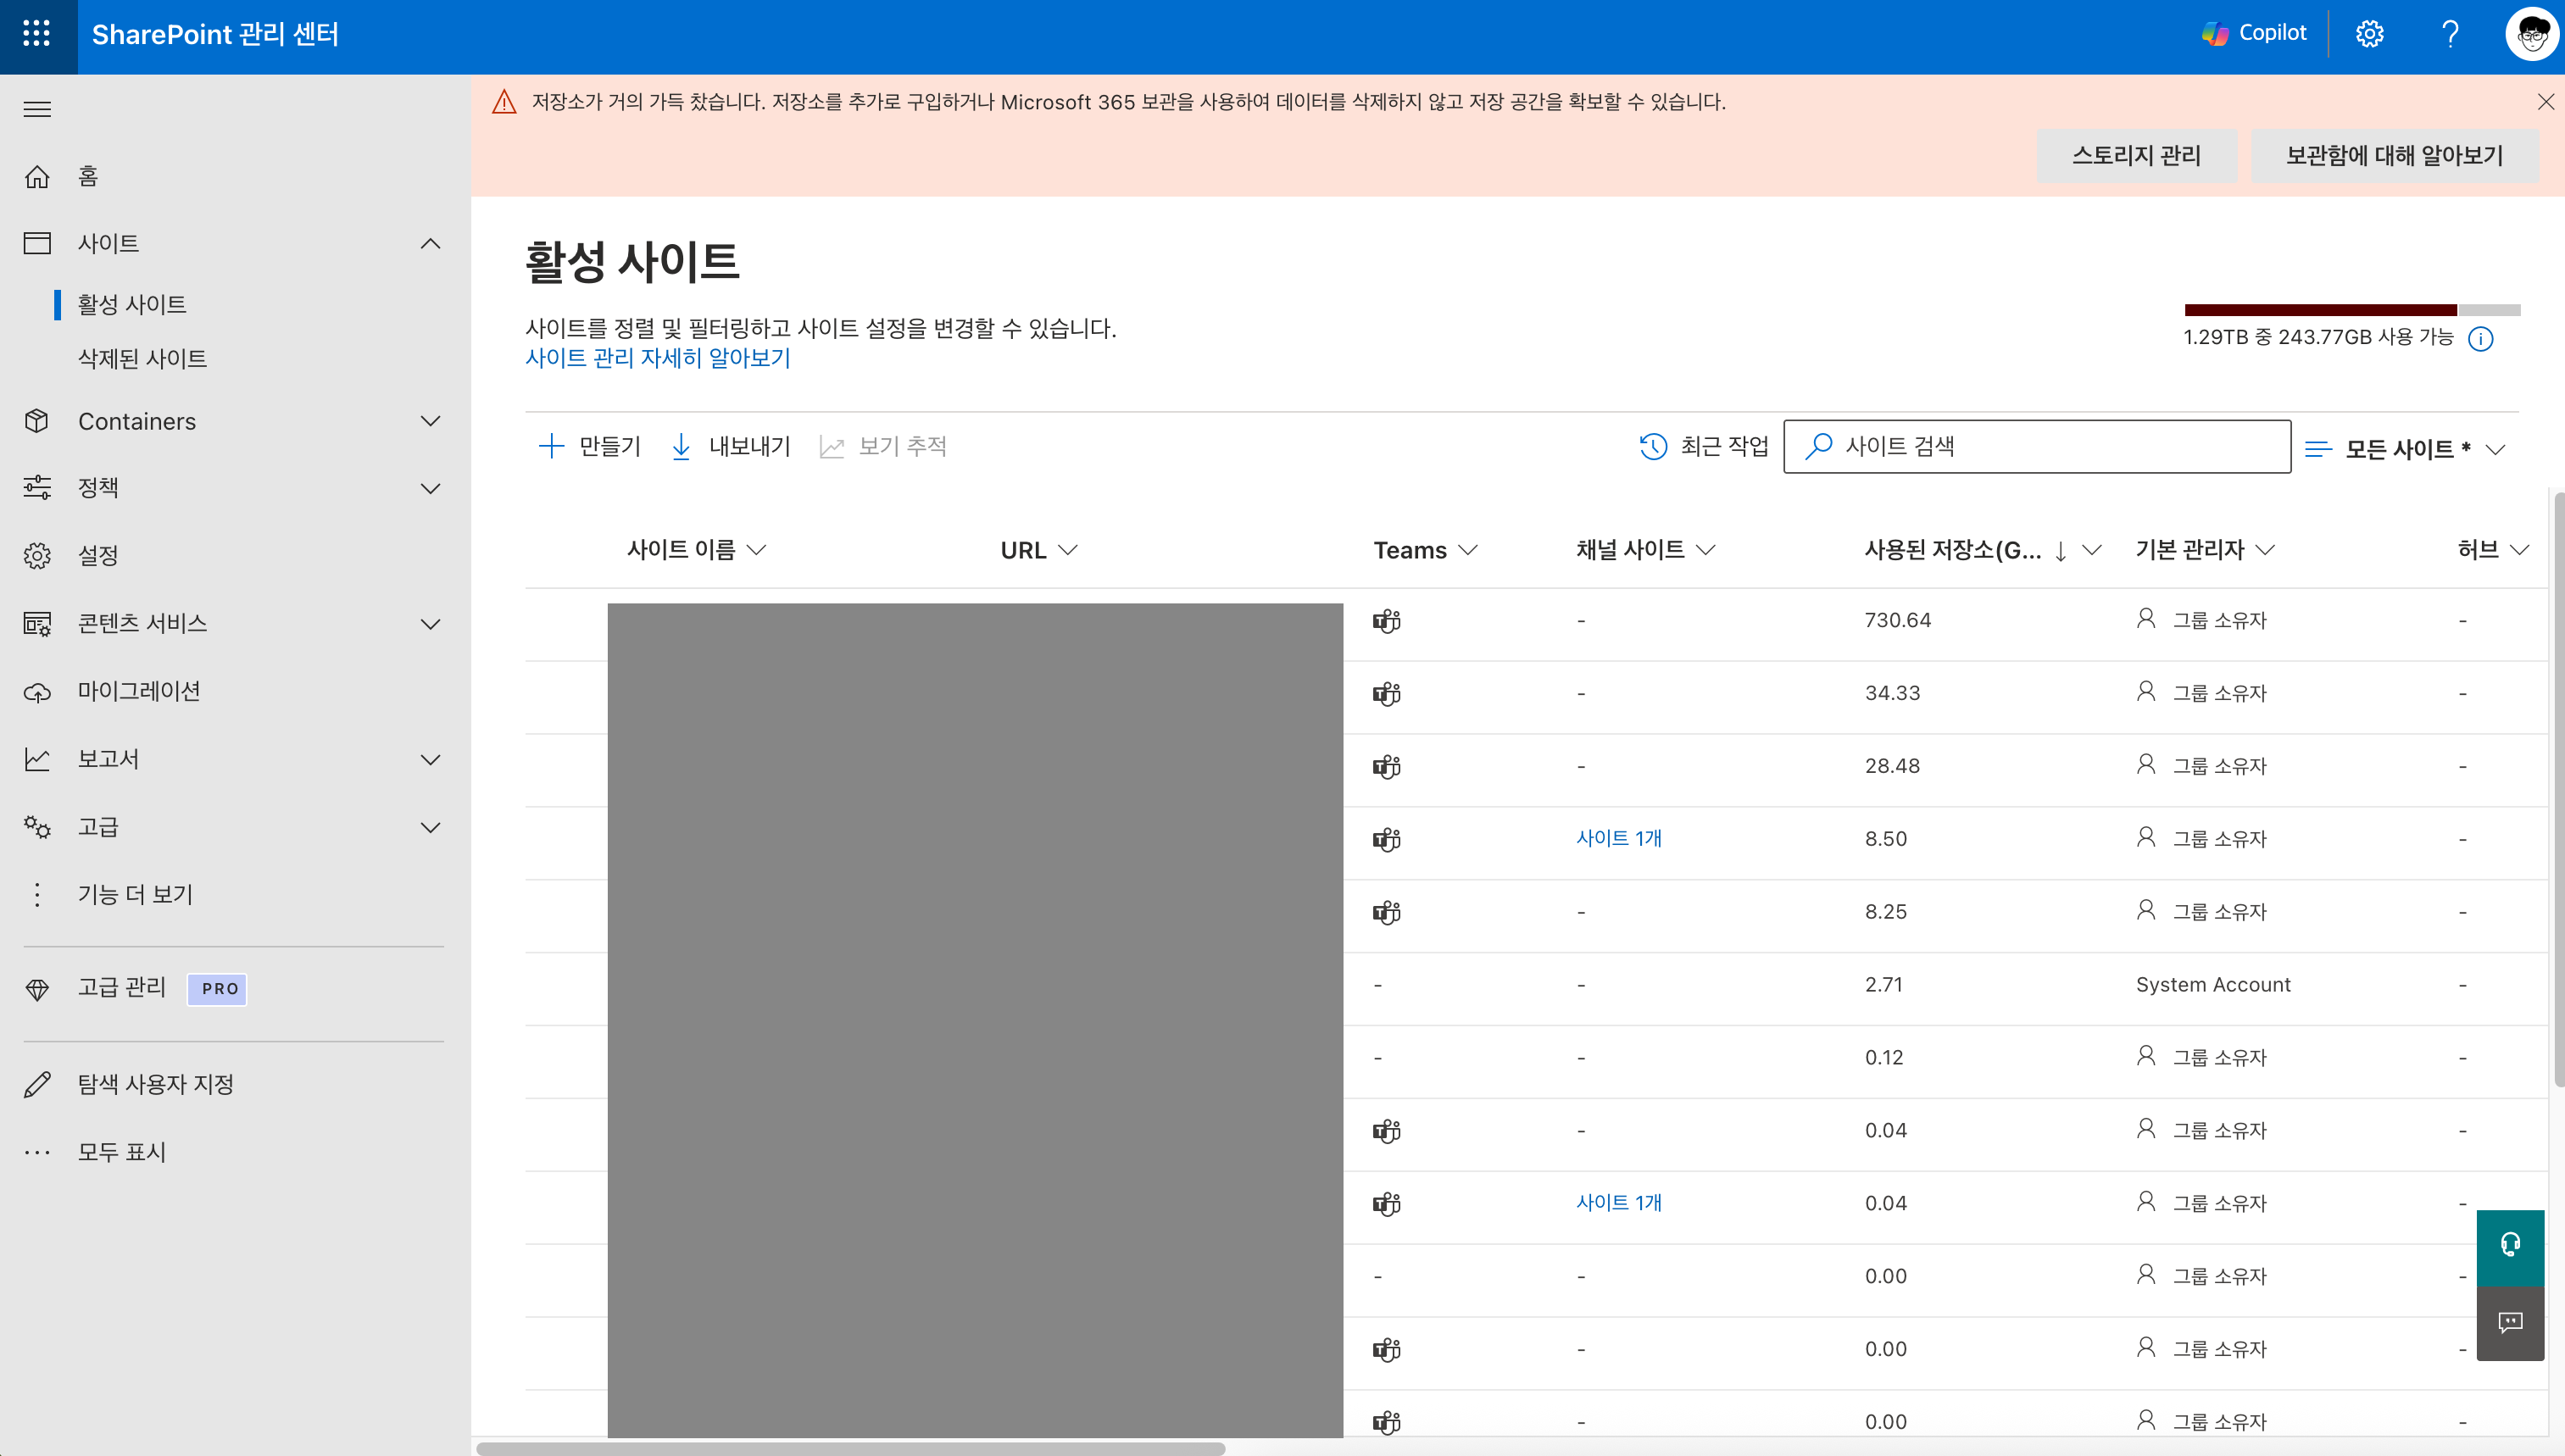Collapse the navigation hamburger menu

[37, 109]
